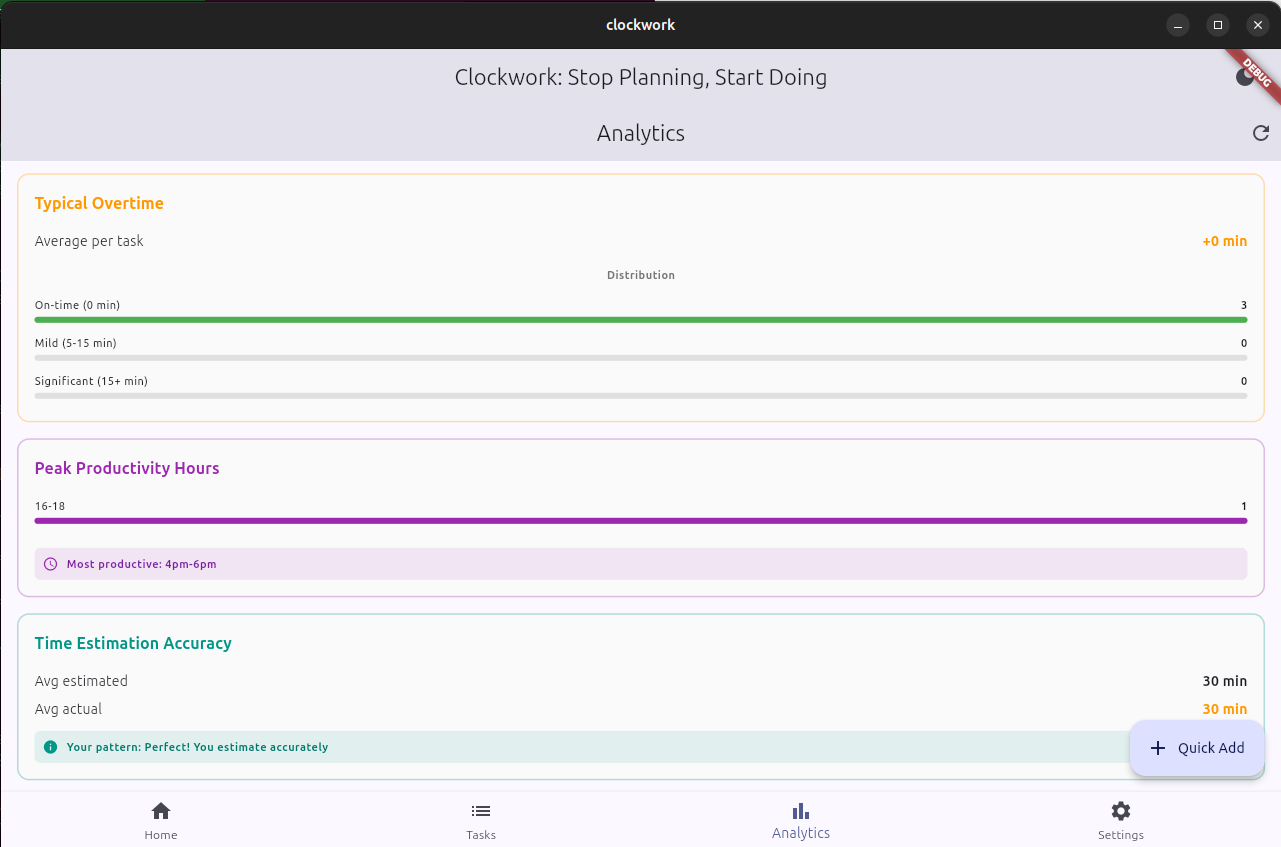
Task: Click the On-time count value 3
Action: (1243, 305)
